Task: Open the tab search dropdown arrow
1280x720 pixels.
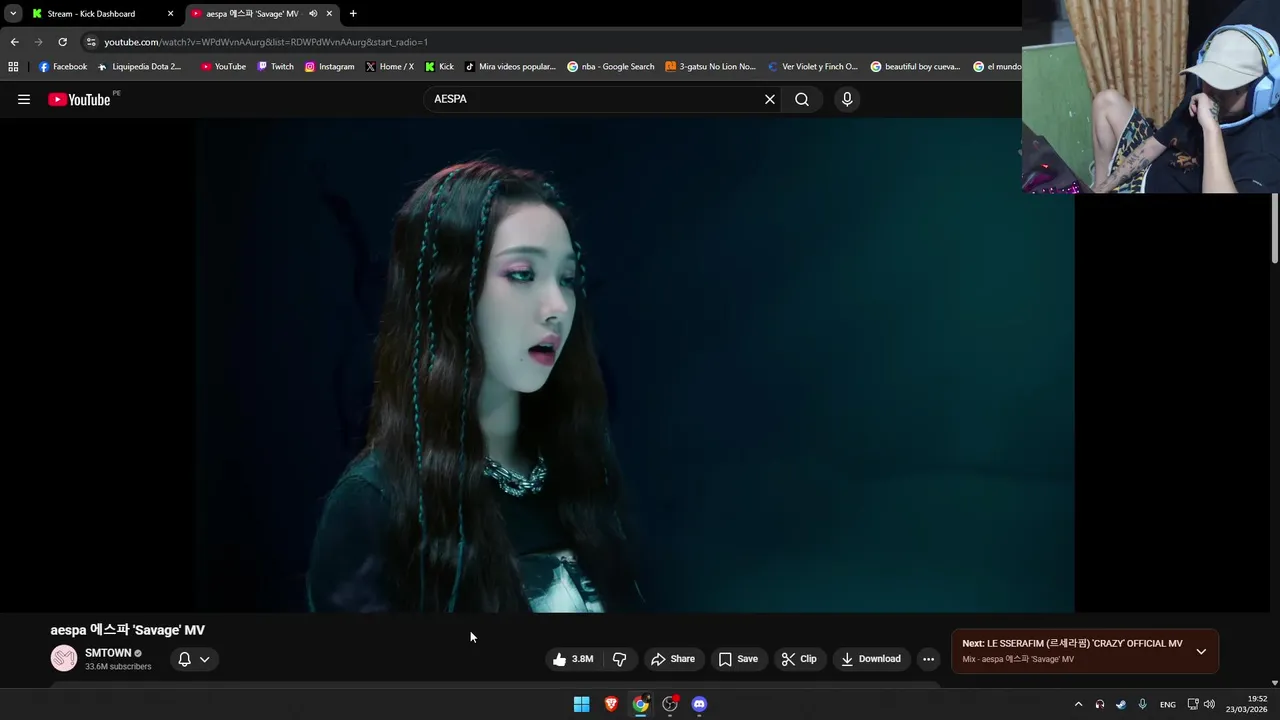Action: coord(13,14)
